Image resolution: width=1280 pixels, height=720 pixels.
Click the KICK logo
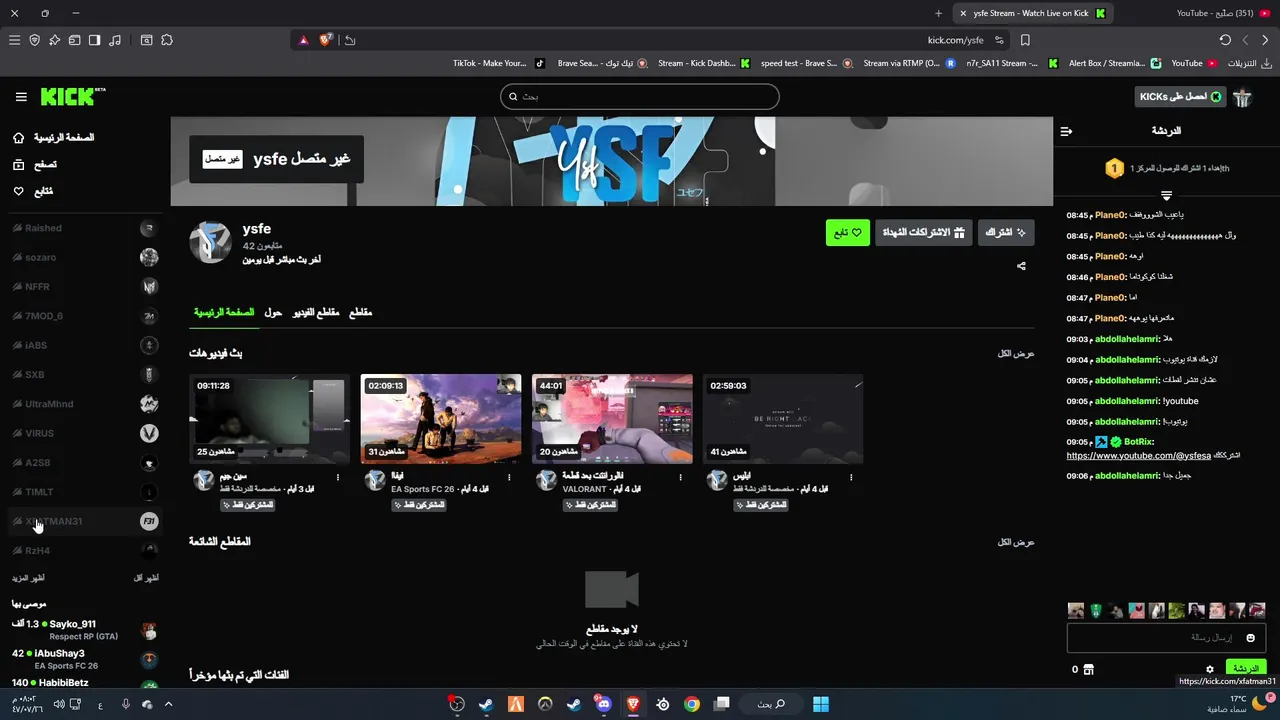coord(73,97)
